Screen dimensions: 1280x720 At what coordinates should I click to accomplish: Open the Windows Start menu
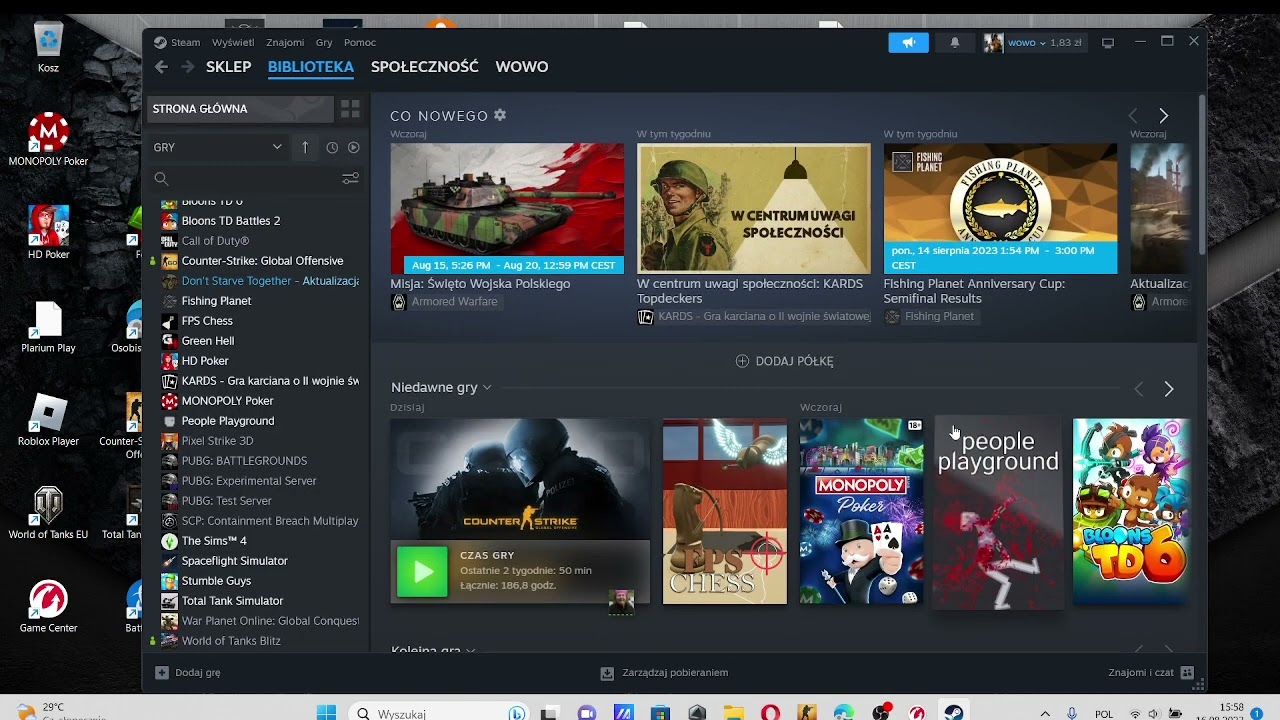click(x=326, y=713)
